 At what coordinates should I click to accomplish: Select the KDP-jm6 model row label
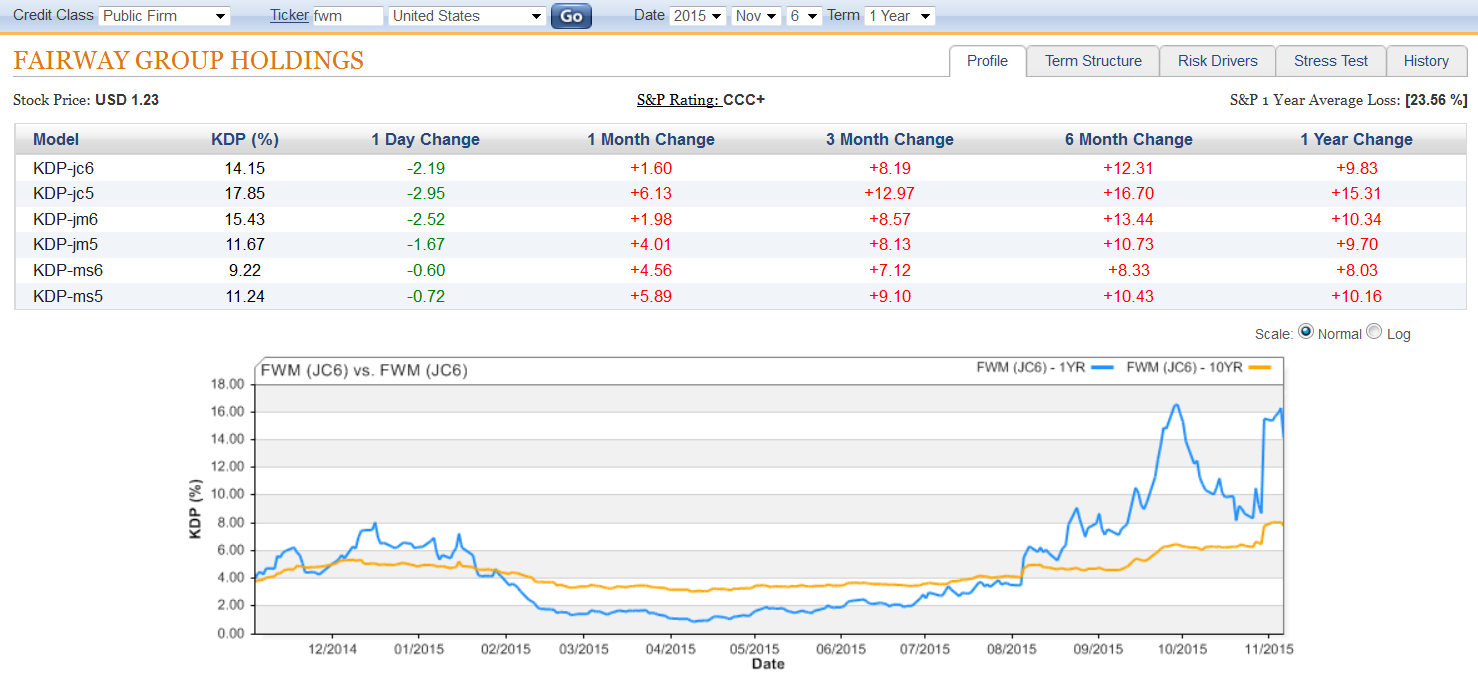tap(66, 219)
